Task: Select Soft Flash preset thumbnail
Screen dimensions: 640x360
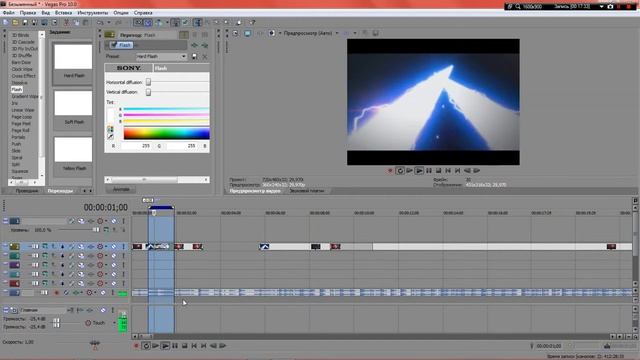Action: 73,103
